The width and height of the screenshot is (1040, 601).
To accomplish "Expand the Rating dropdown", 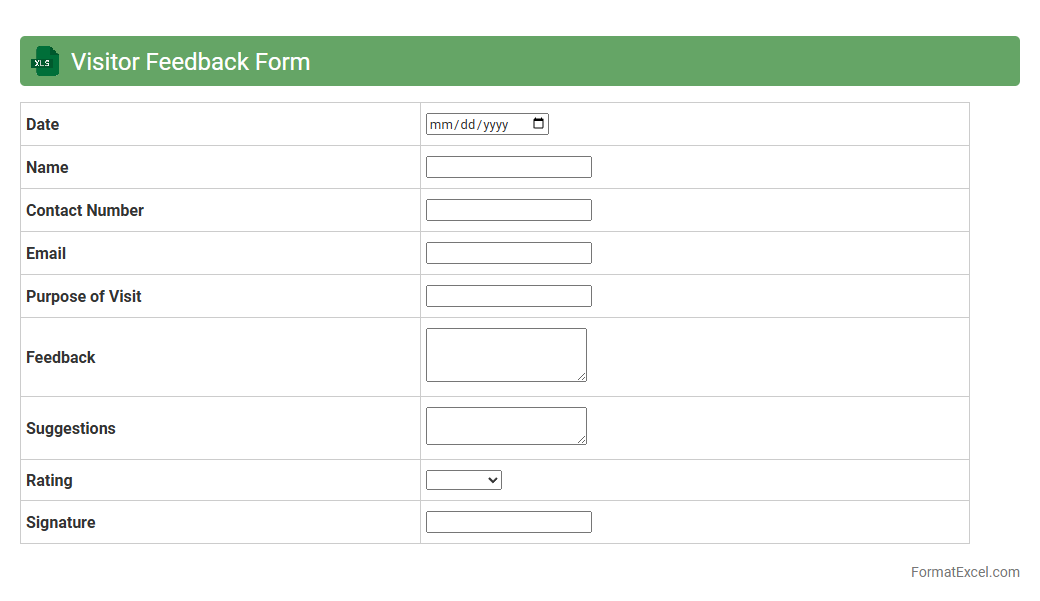I will point(464,481).
